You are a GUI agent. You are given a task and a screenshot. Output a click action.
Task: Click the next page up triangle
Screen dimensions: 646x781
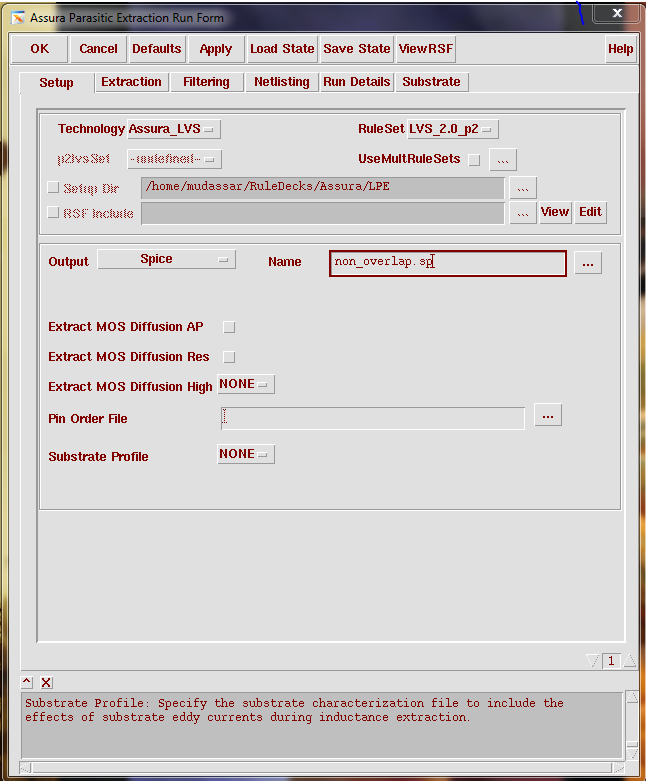tap(630, 661)
